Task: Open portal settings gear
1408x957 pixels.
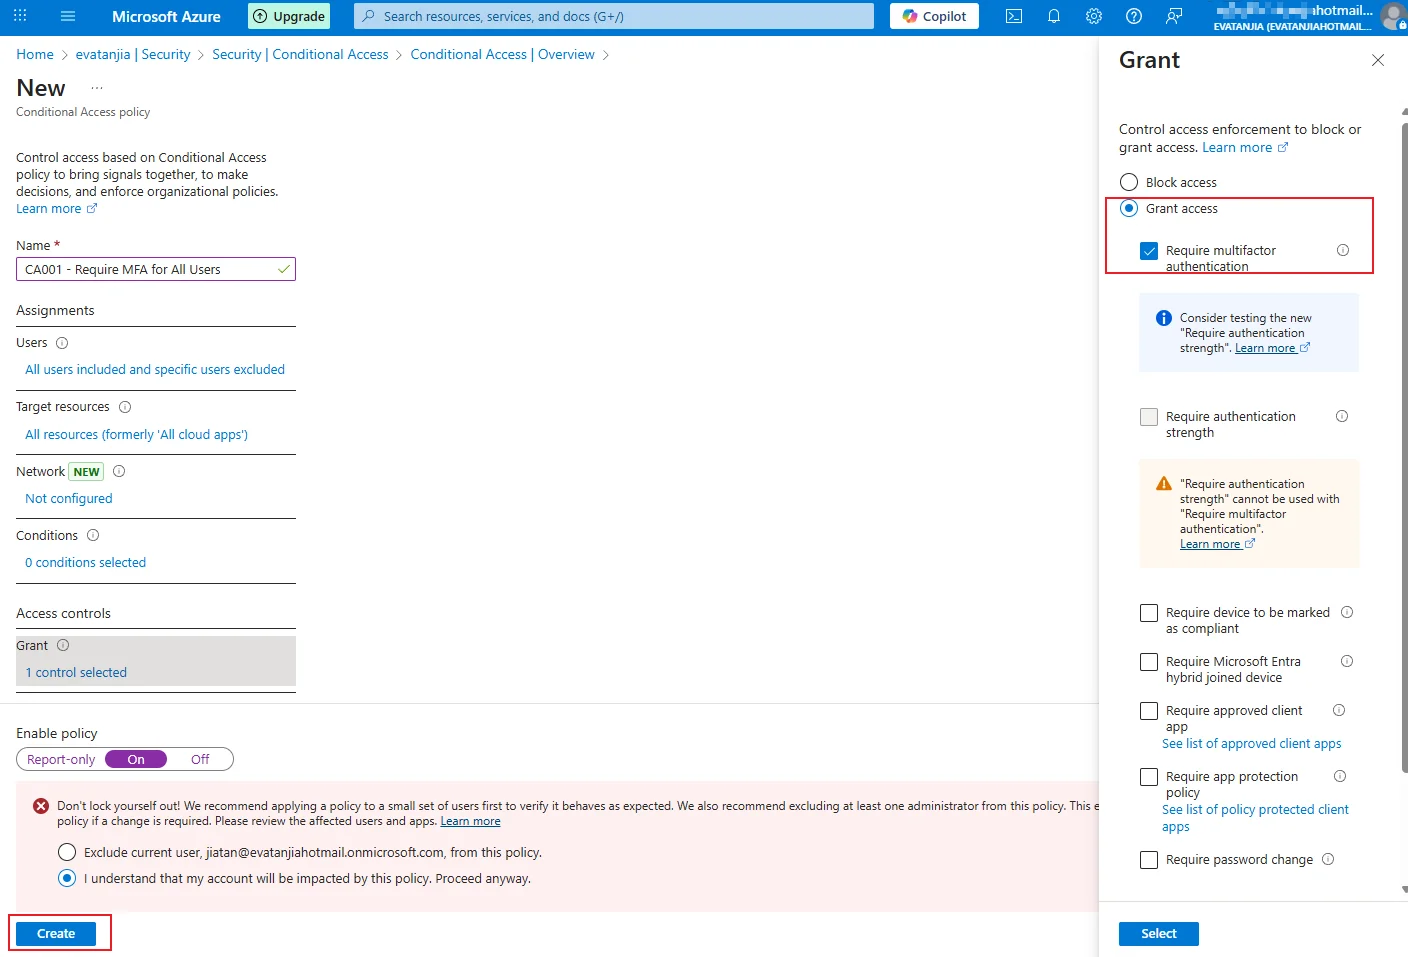Action: click(1094, 16)
